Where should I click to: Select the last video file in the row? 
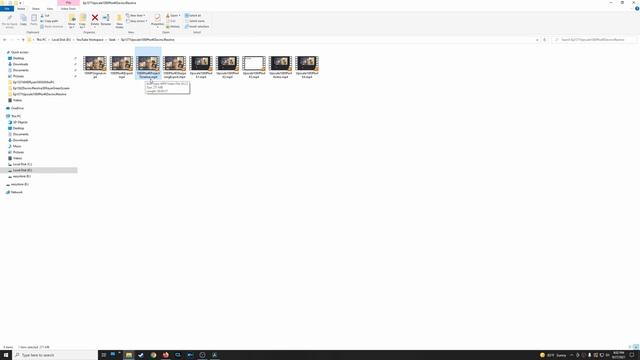[x=307, y=67]
